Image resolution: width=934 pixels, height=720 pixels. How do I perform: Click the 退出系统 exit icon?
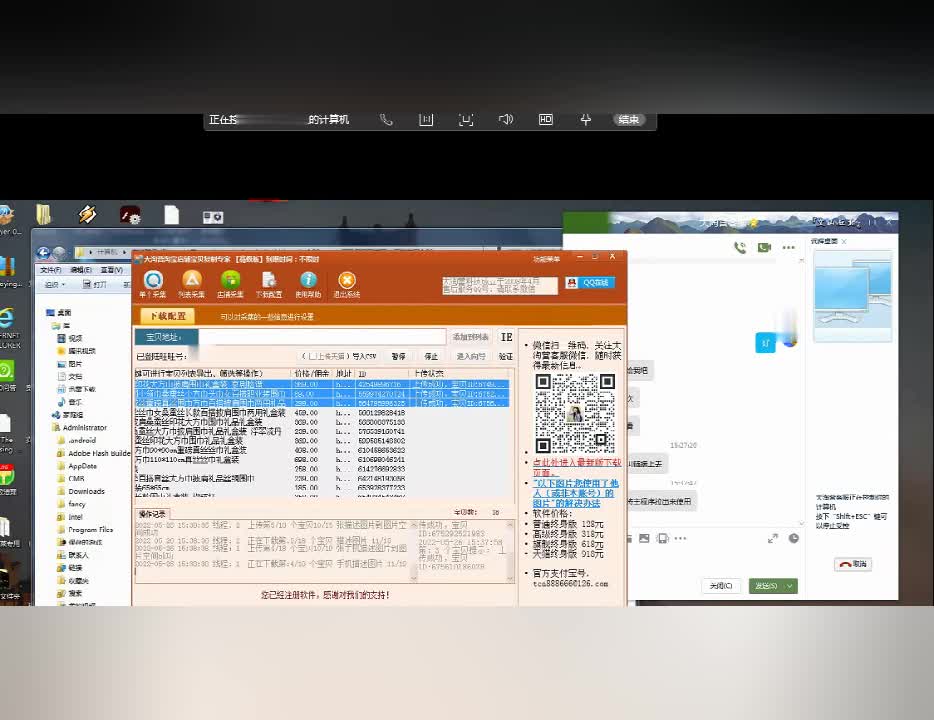[x=347, y=284]
